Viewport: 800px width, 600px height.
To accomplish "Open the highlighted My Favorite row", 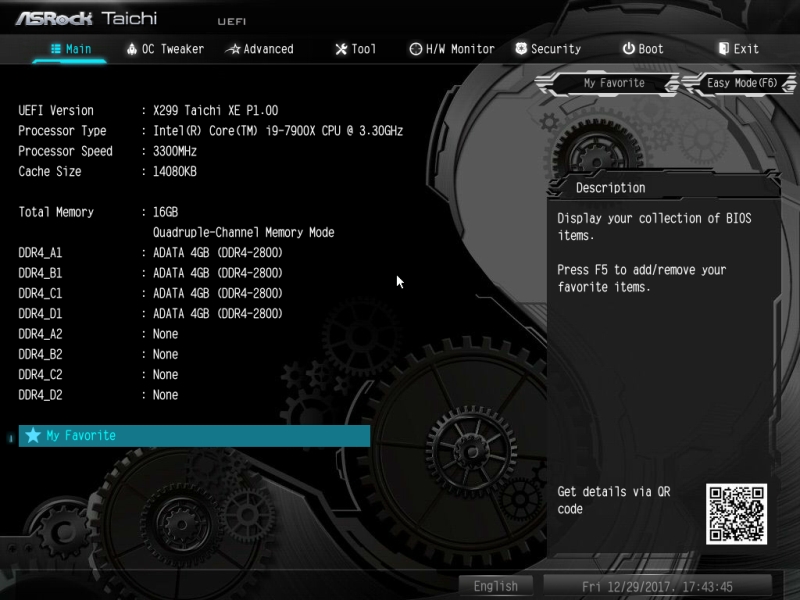I will pos(194,436).
